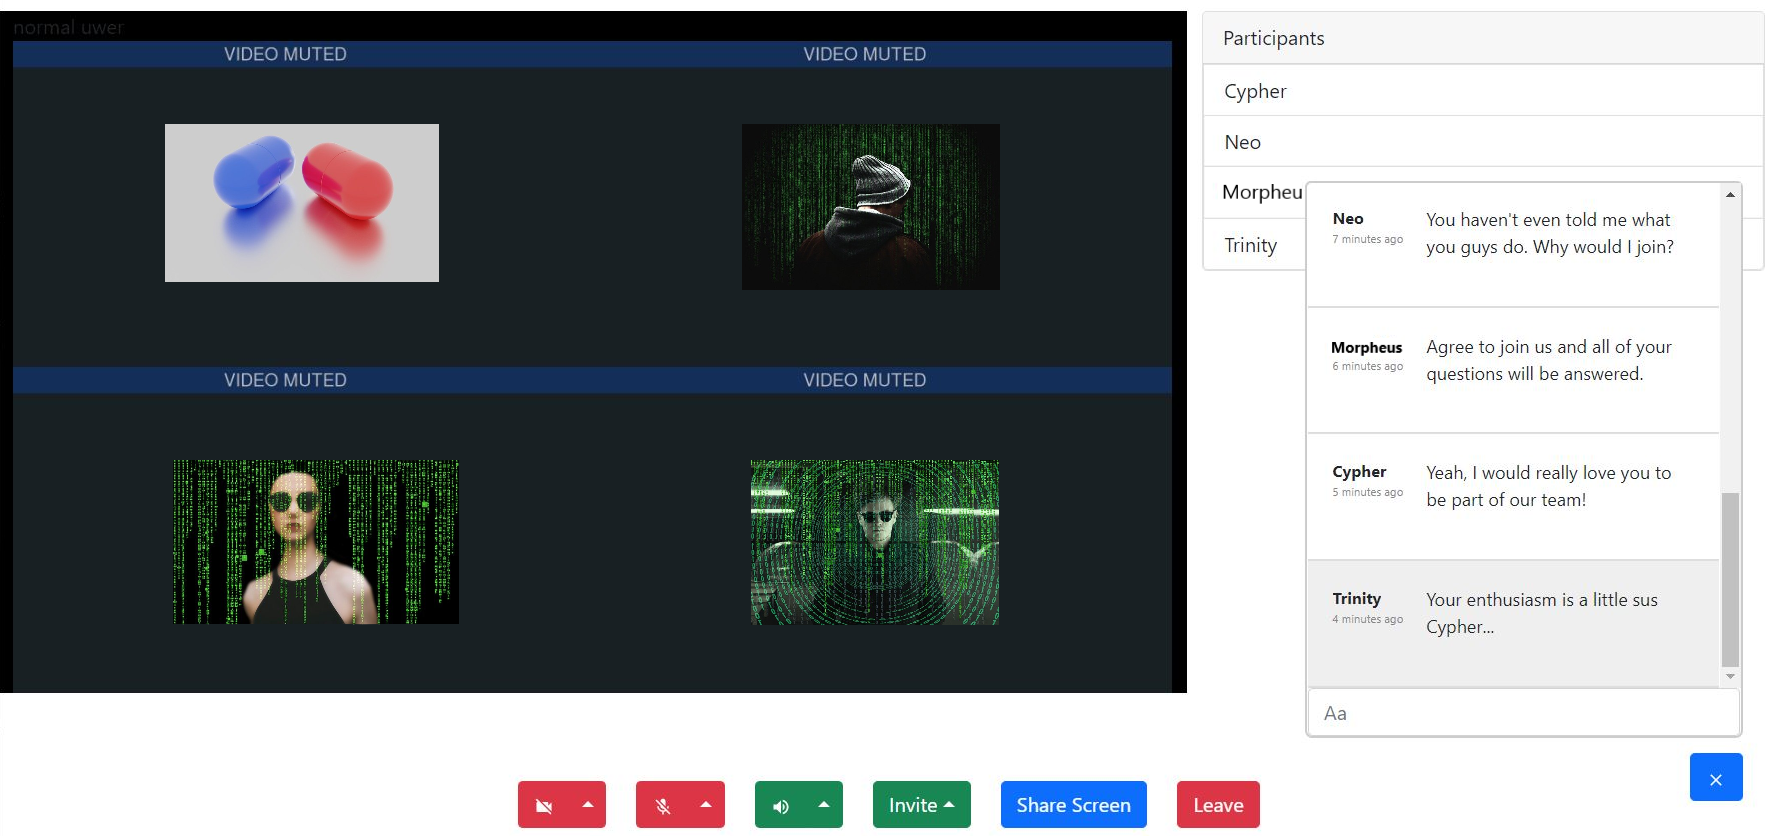Open camera options caret menu
This screenshot has width=1775, height=836.
click(588, 805)
